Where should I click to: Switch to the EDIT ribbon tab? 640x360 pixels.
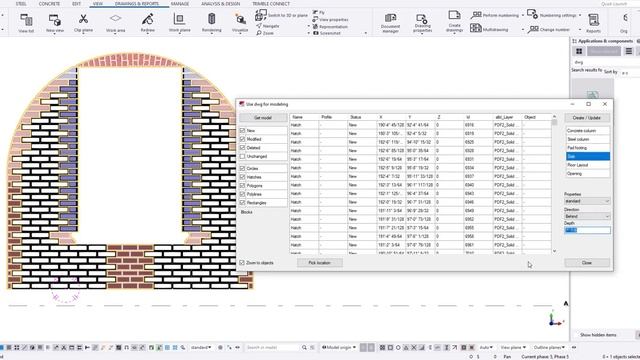(76, 4)
